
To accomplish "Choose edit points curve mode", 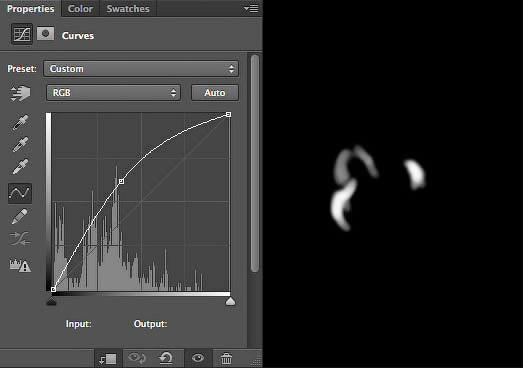I will [20, 193].
